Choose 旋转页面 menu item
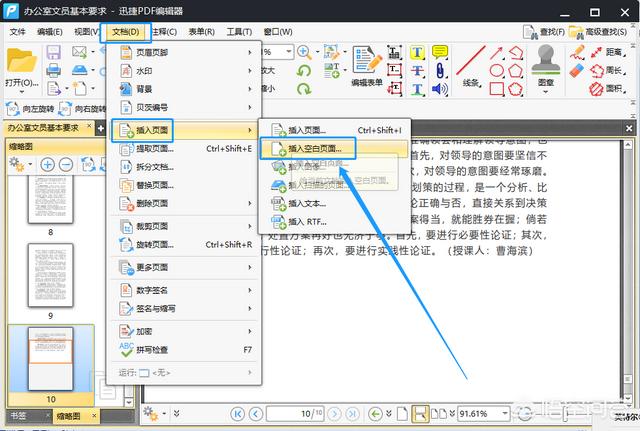This screenshot has width=640, height=431. [184, 244]
